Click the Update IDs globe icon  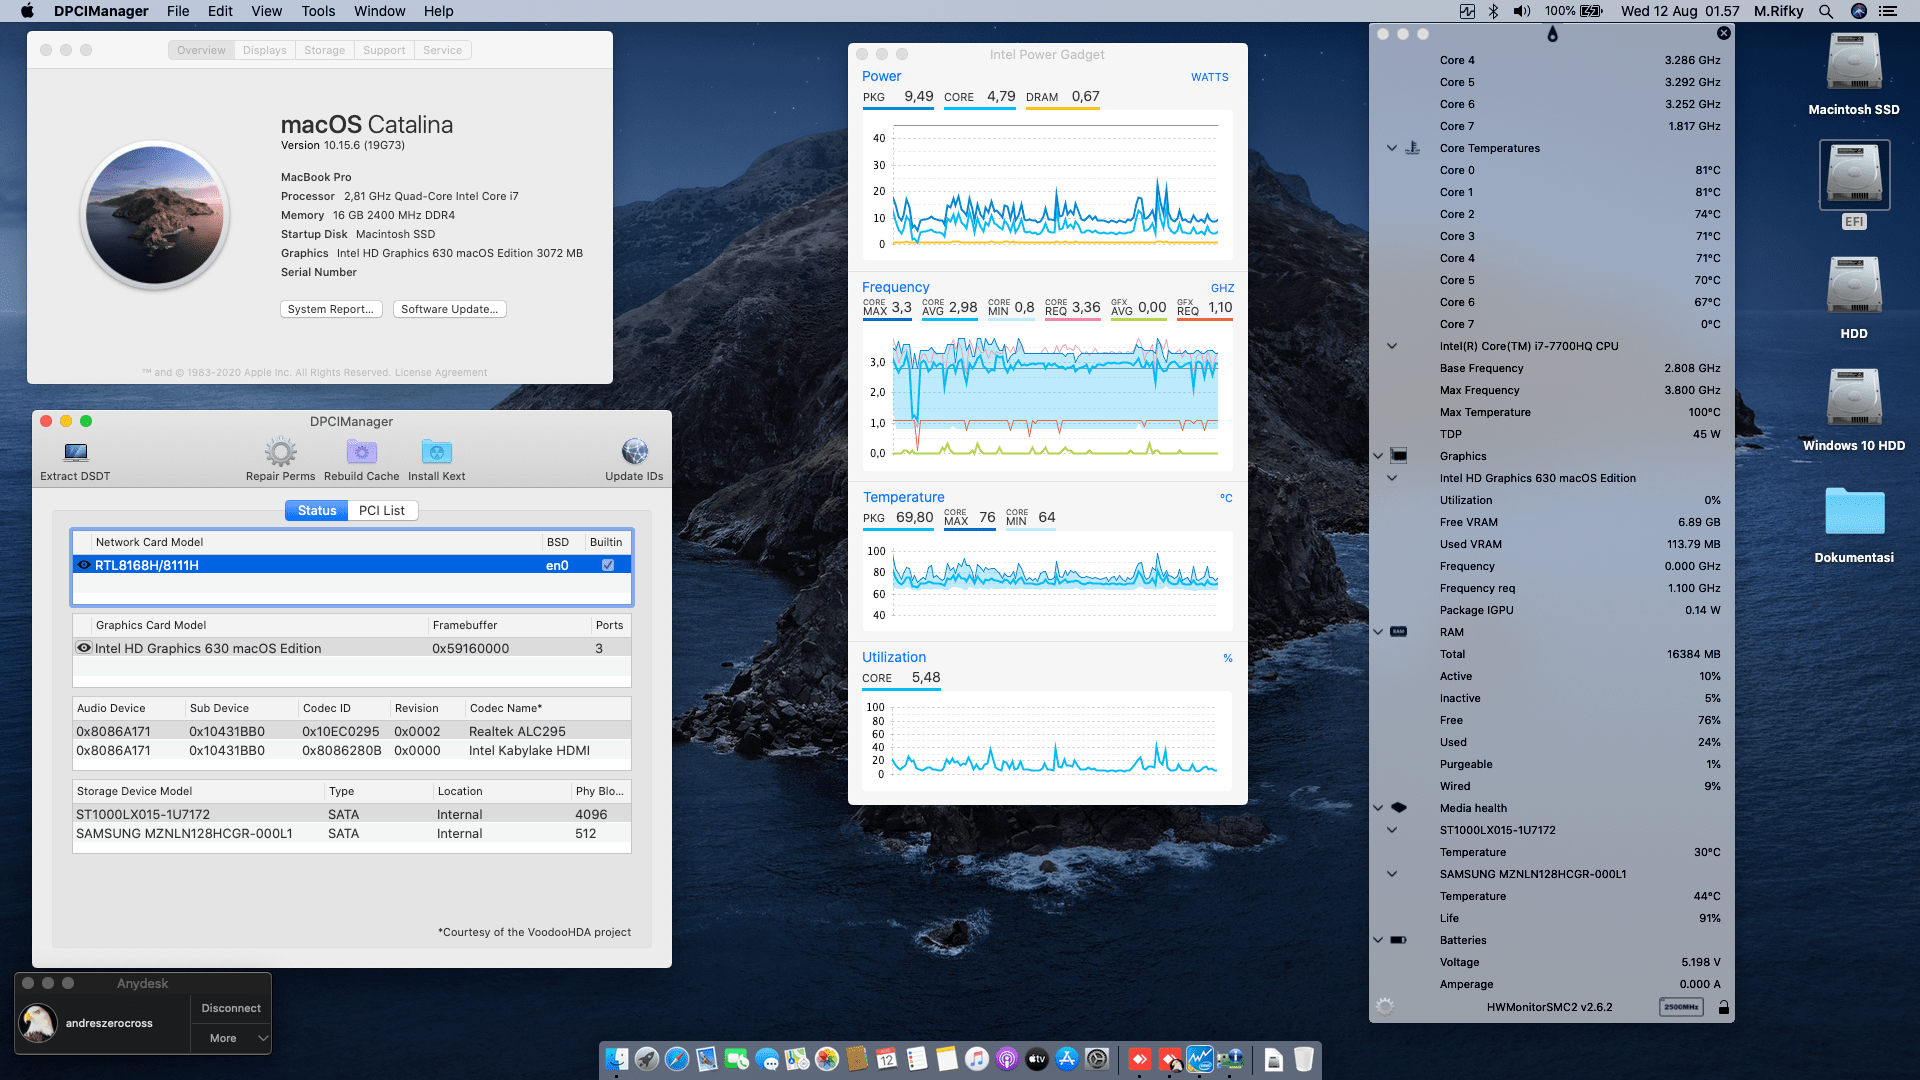coord(634,452)
